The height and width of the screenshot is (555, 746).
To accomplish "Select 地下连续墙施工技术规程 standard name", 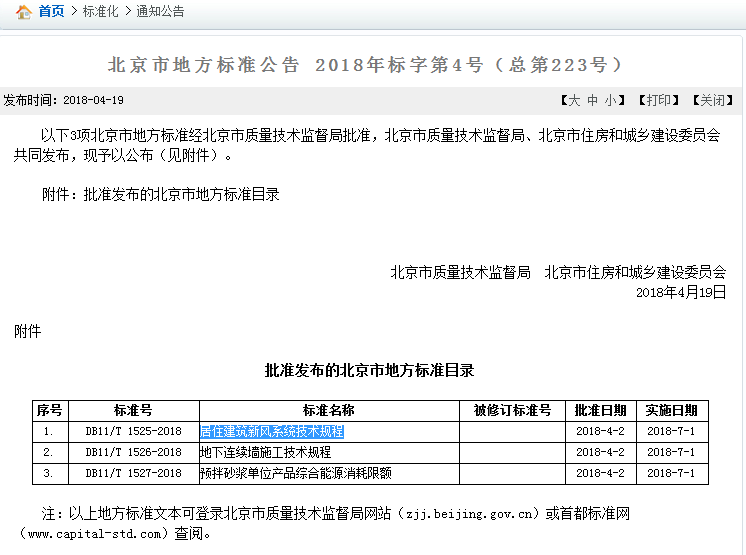I will click(265, 452).
